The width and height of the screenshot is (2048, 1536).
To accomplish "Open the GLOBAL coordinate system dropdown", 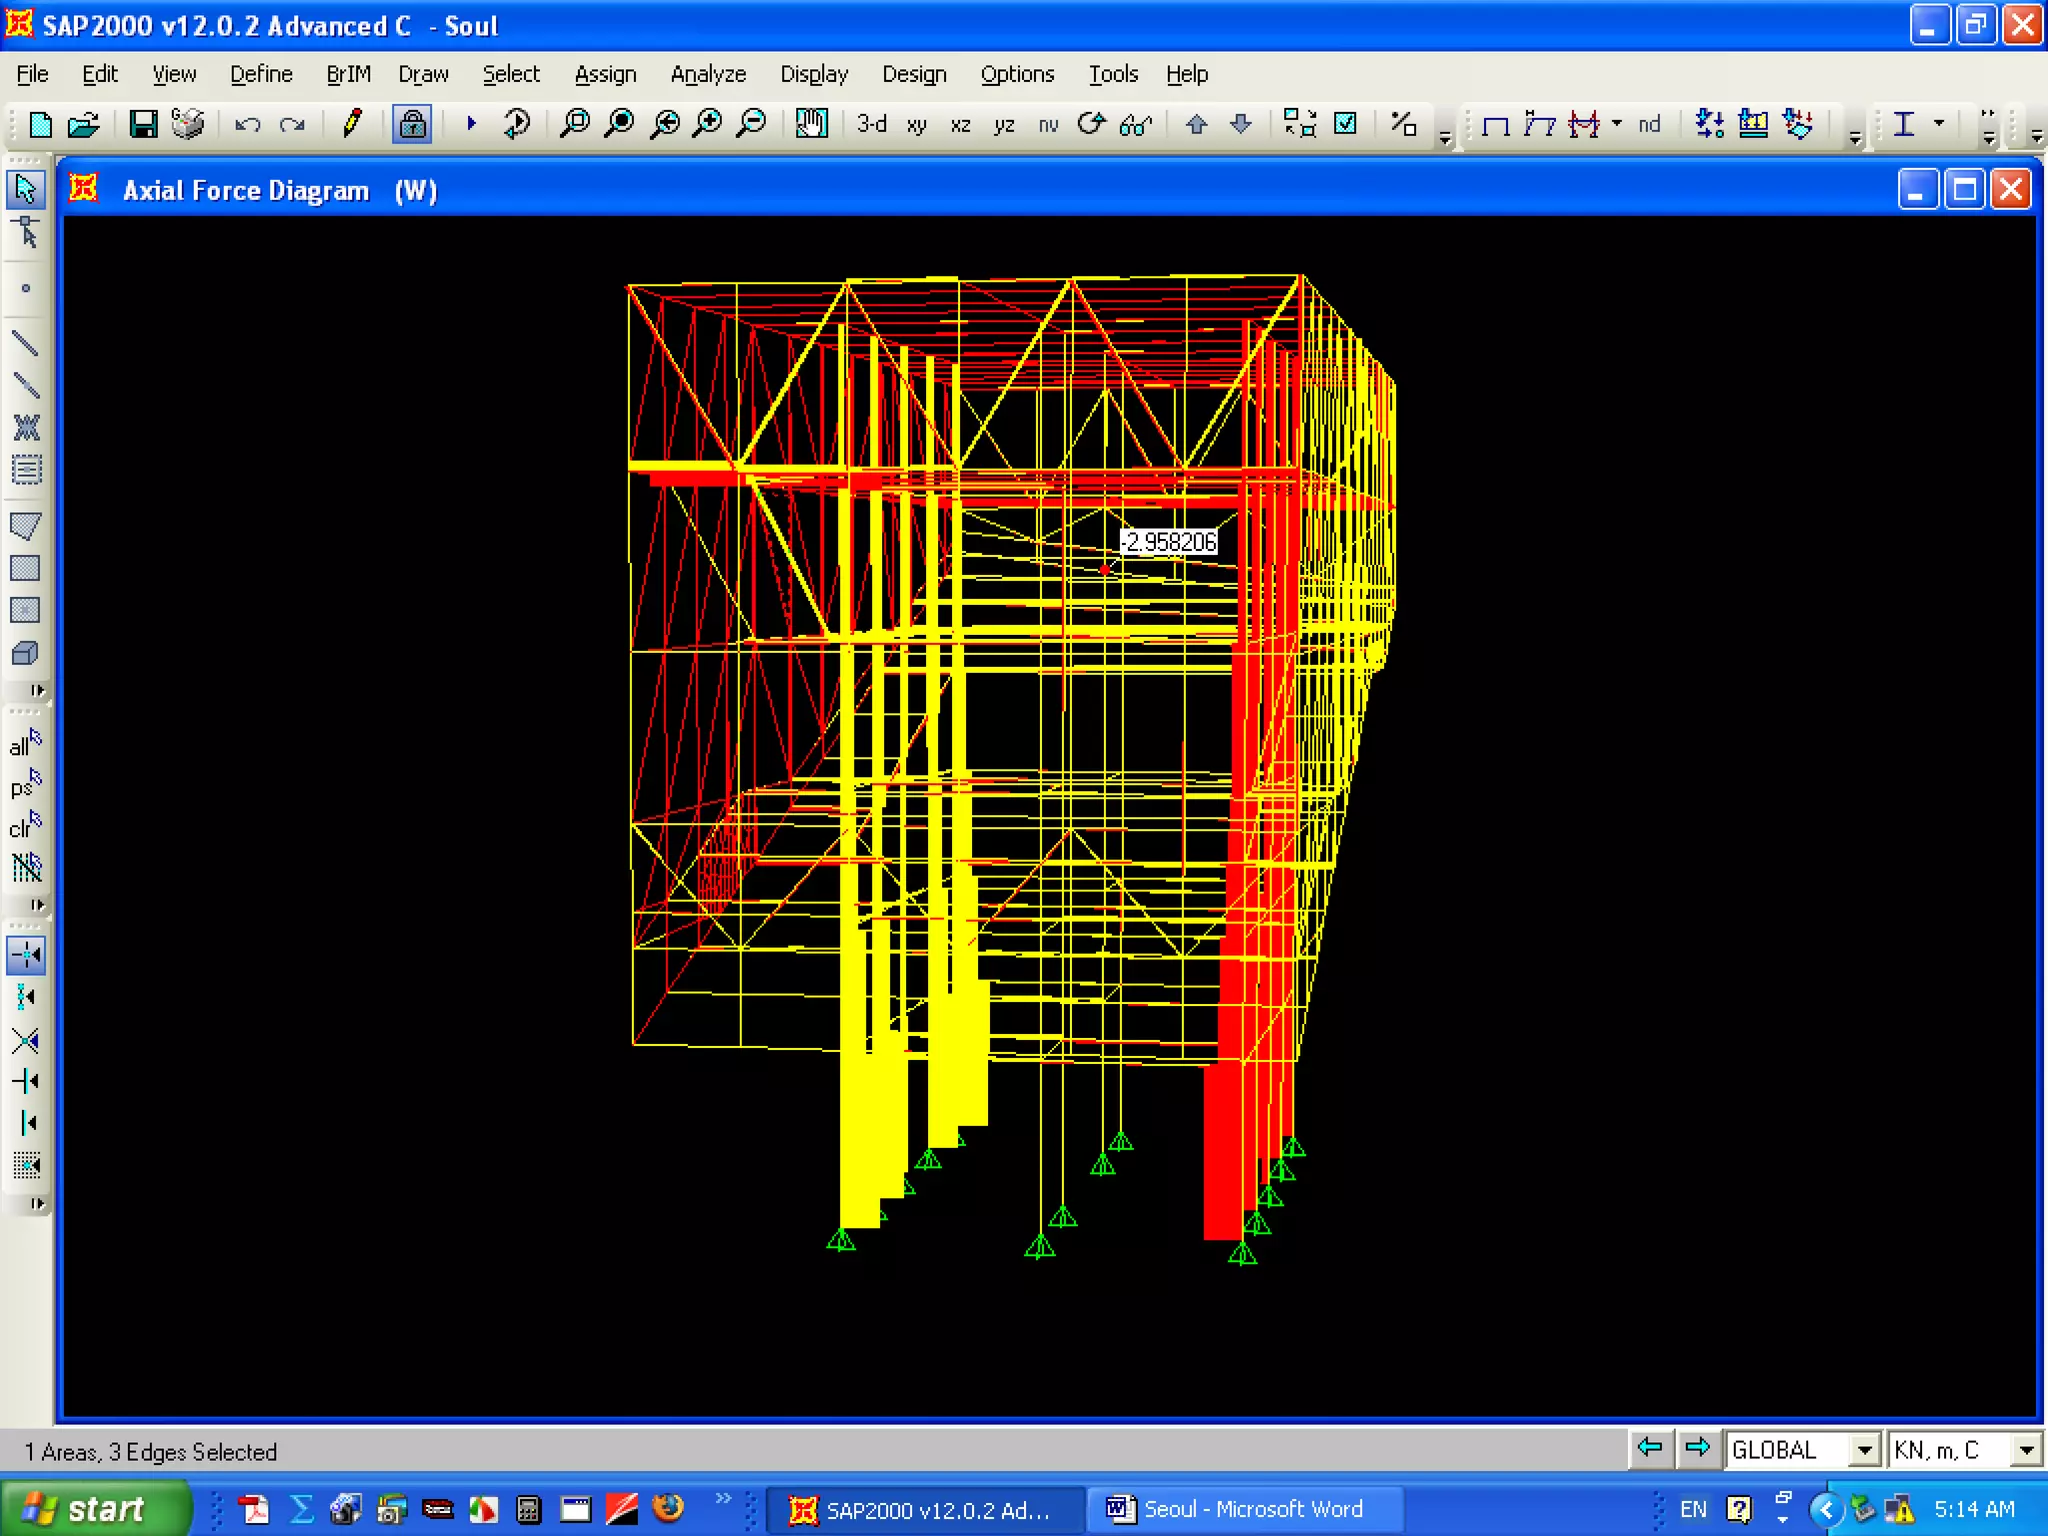I will click(x=1863, y=1450).
